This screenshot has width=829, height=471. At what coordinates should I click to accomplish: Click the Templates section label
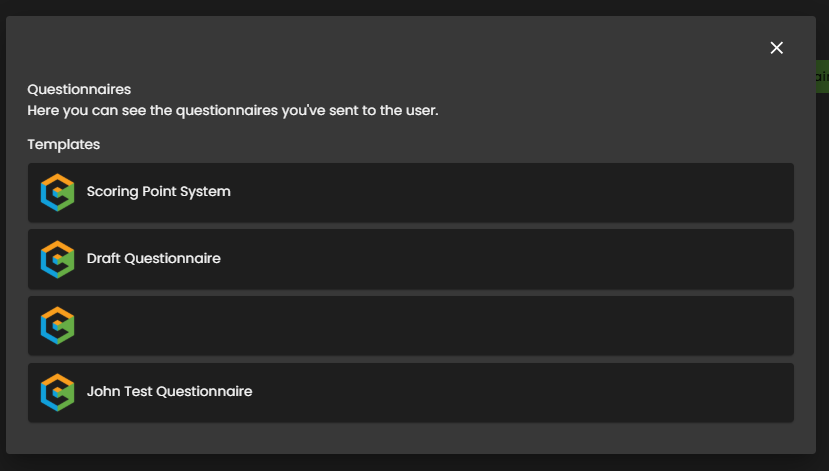tap(63, 144)
